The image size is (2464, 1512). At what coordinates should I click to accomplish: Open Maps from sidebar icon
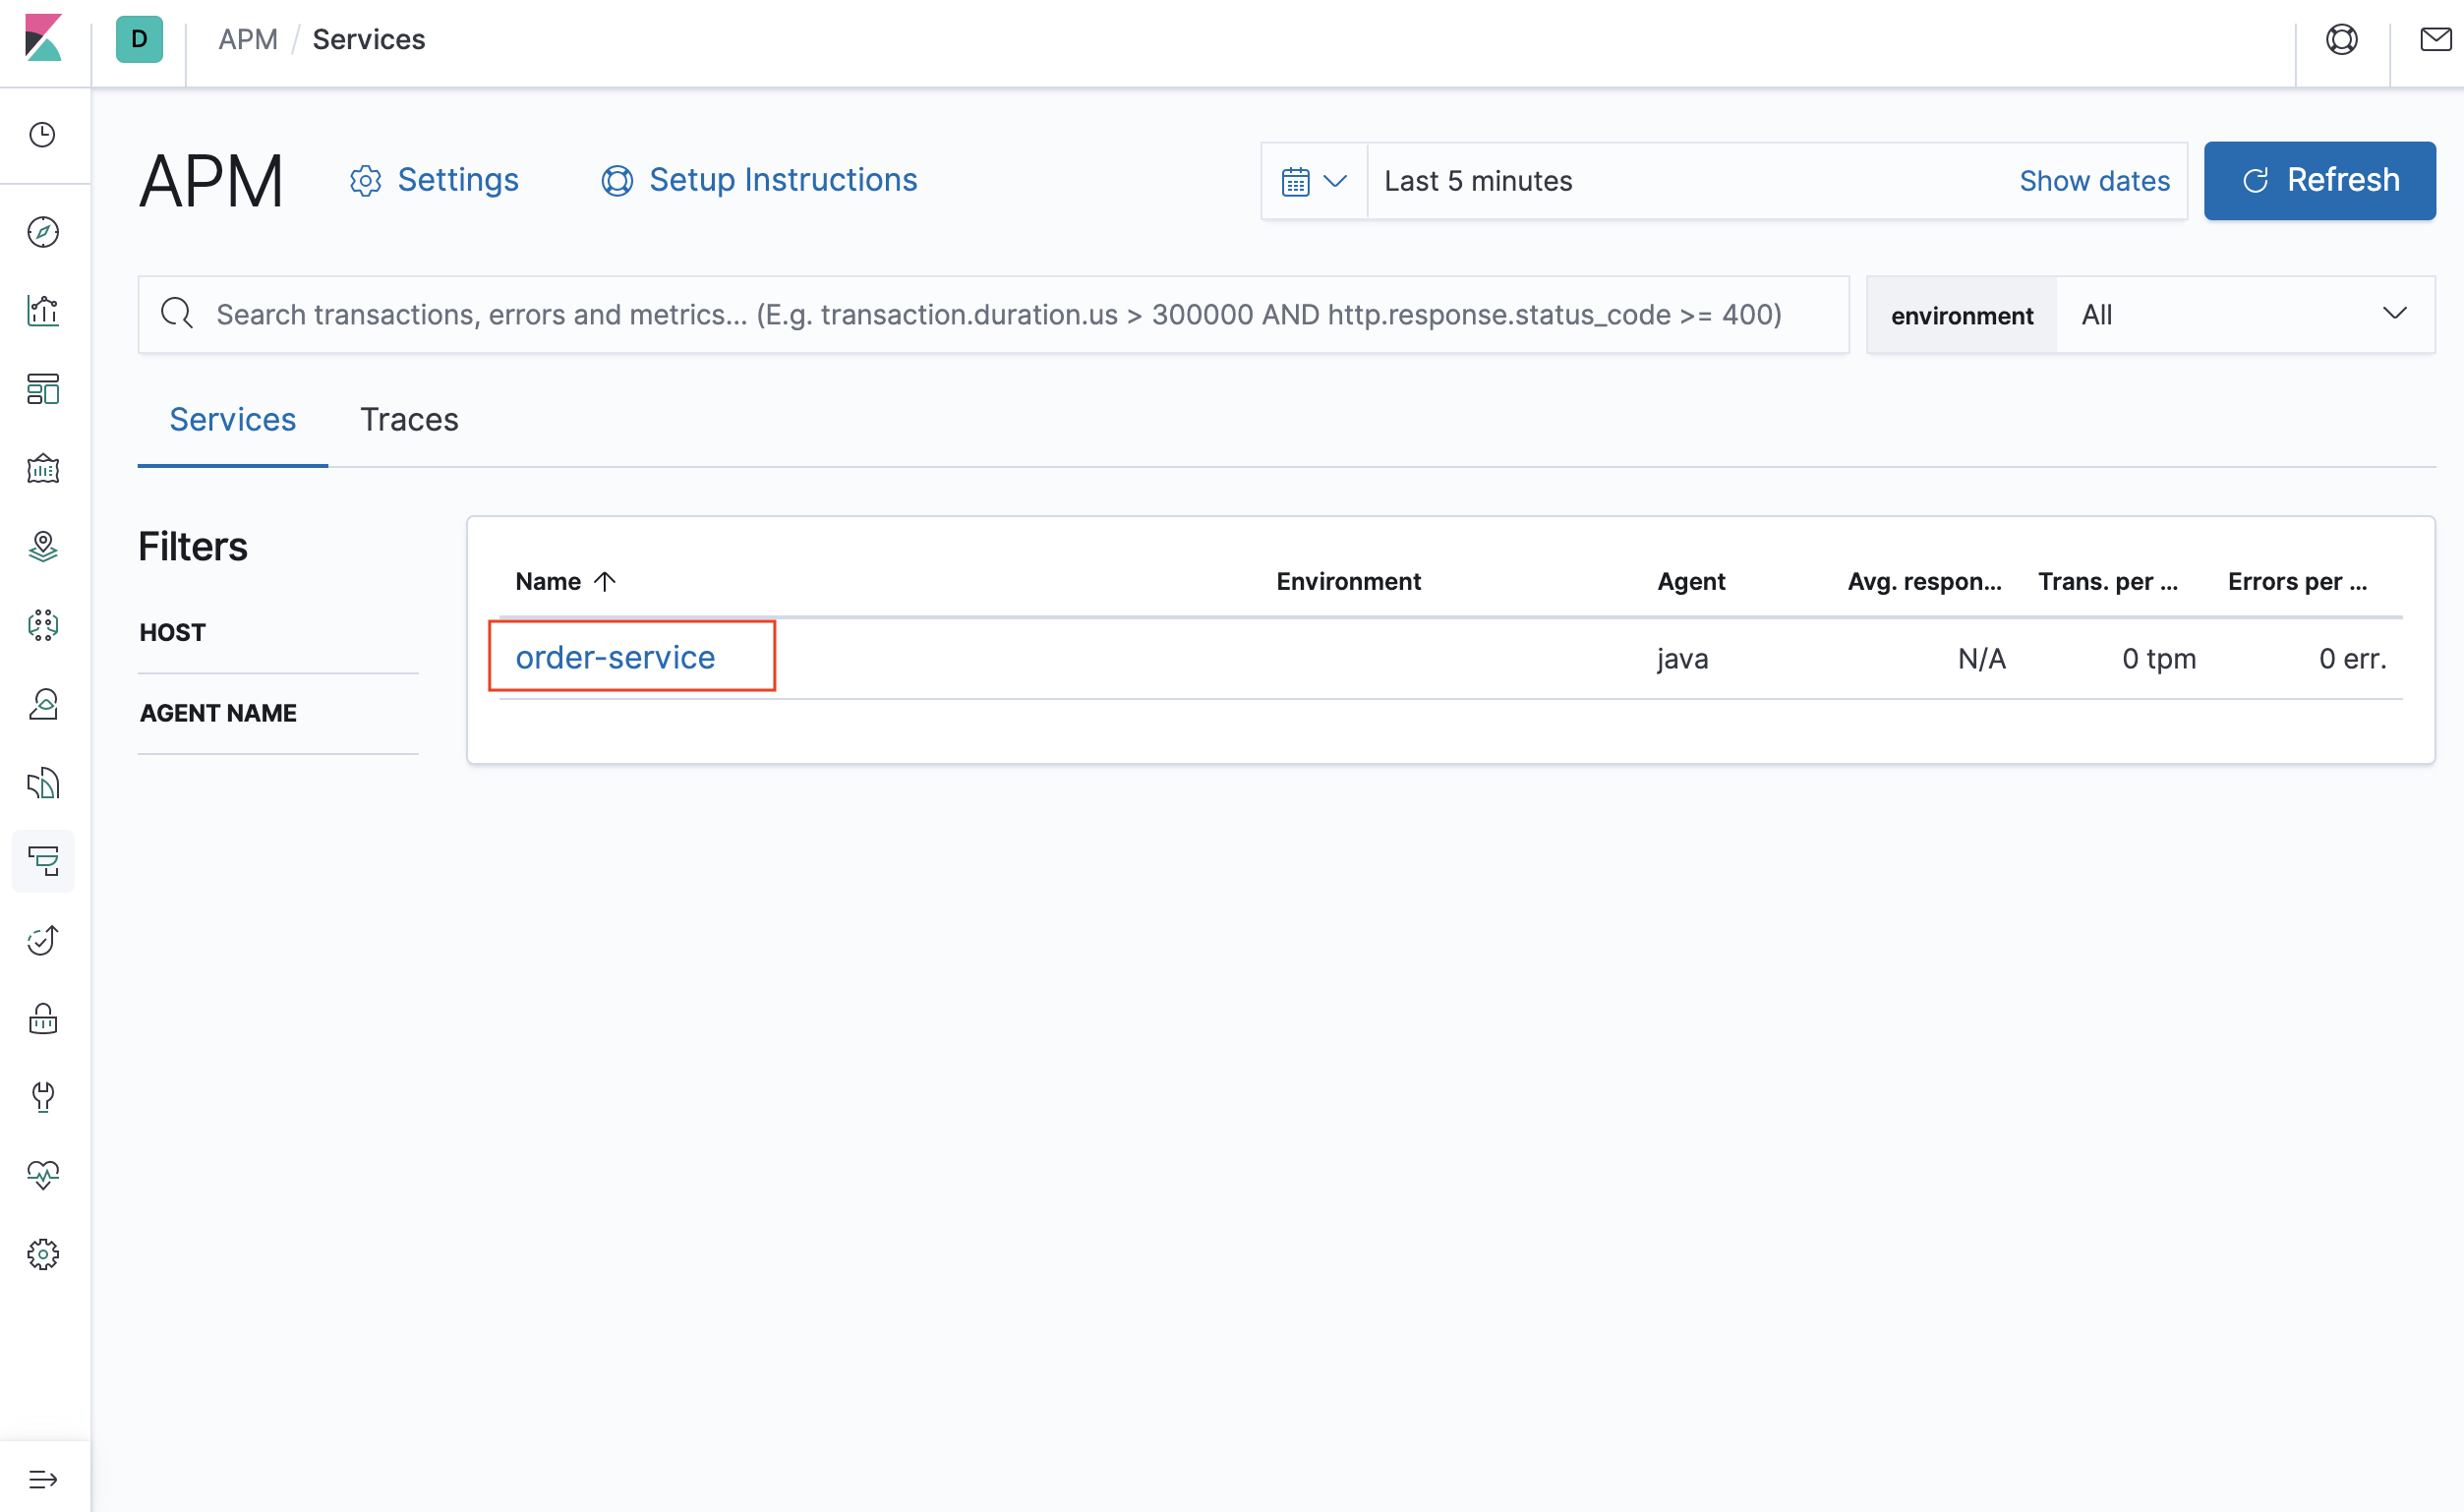click(x=43, y=546)
